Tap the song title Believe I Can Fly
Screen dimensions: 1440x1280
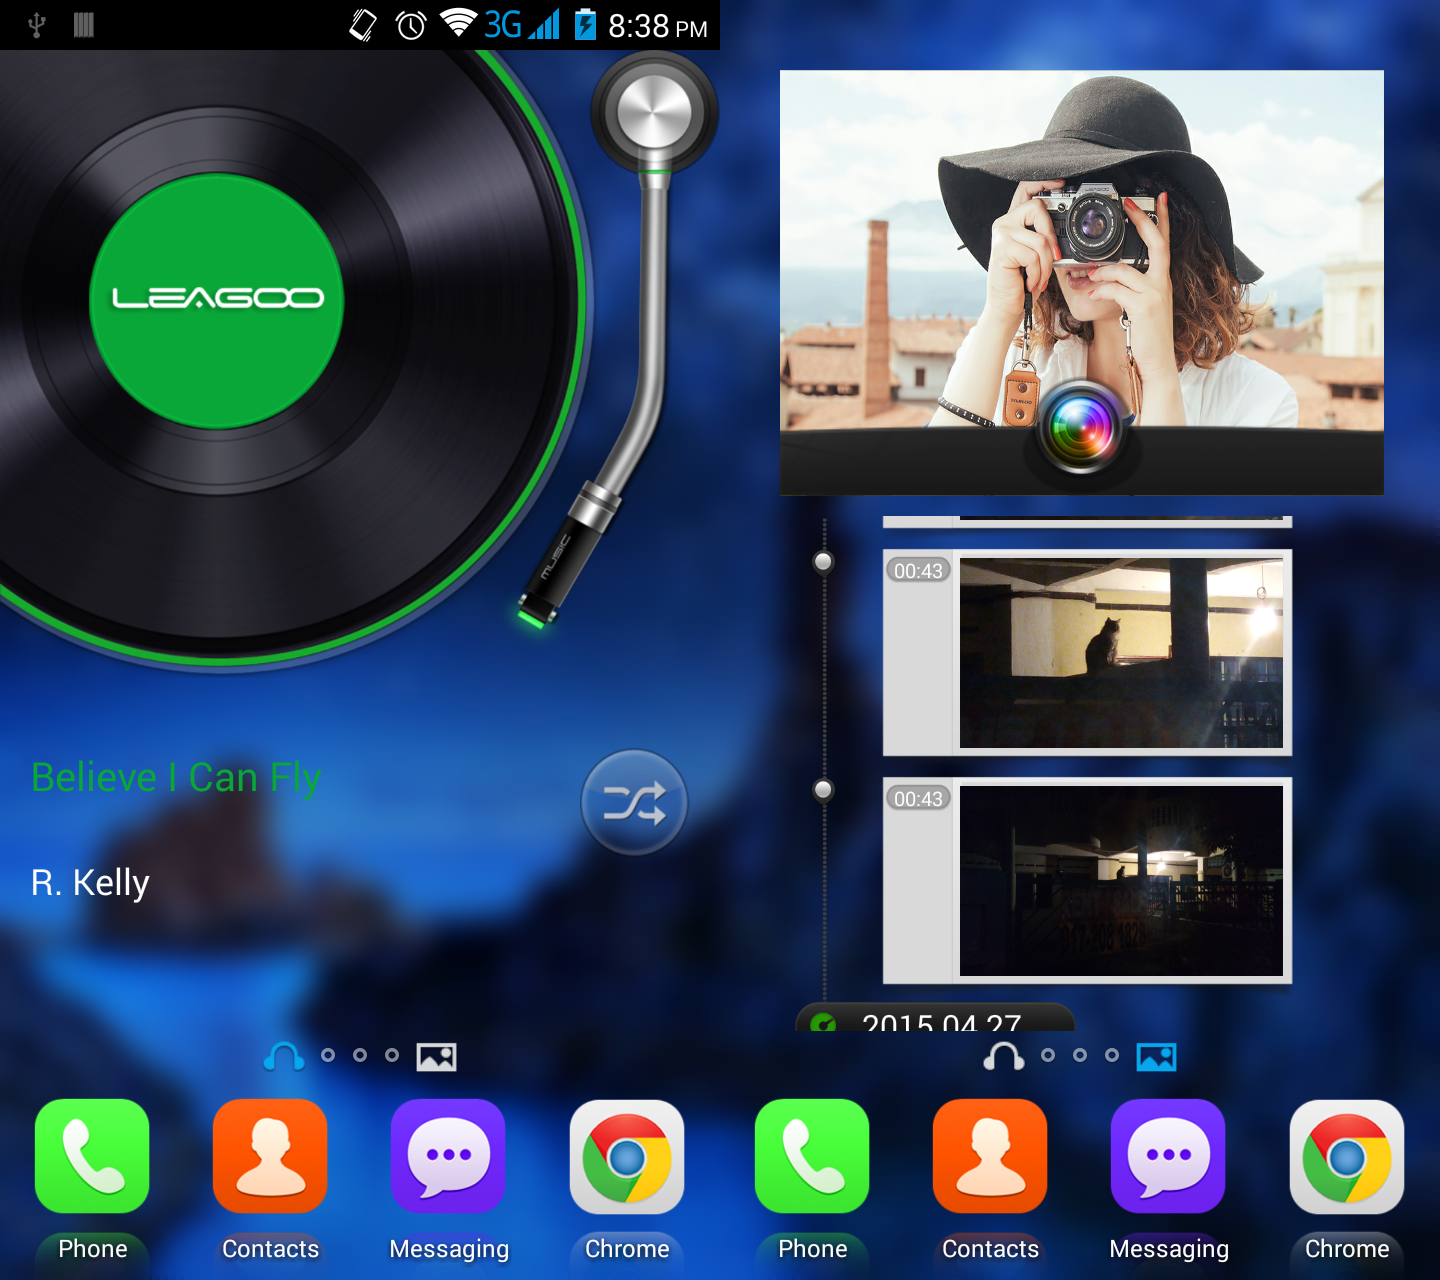tap(176, 777)
